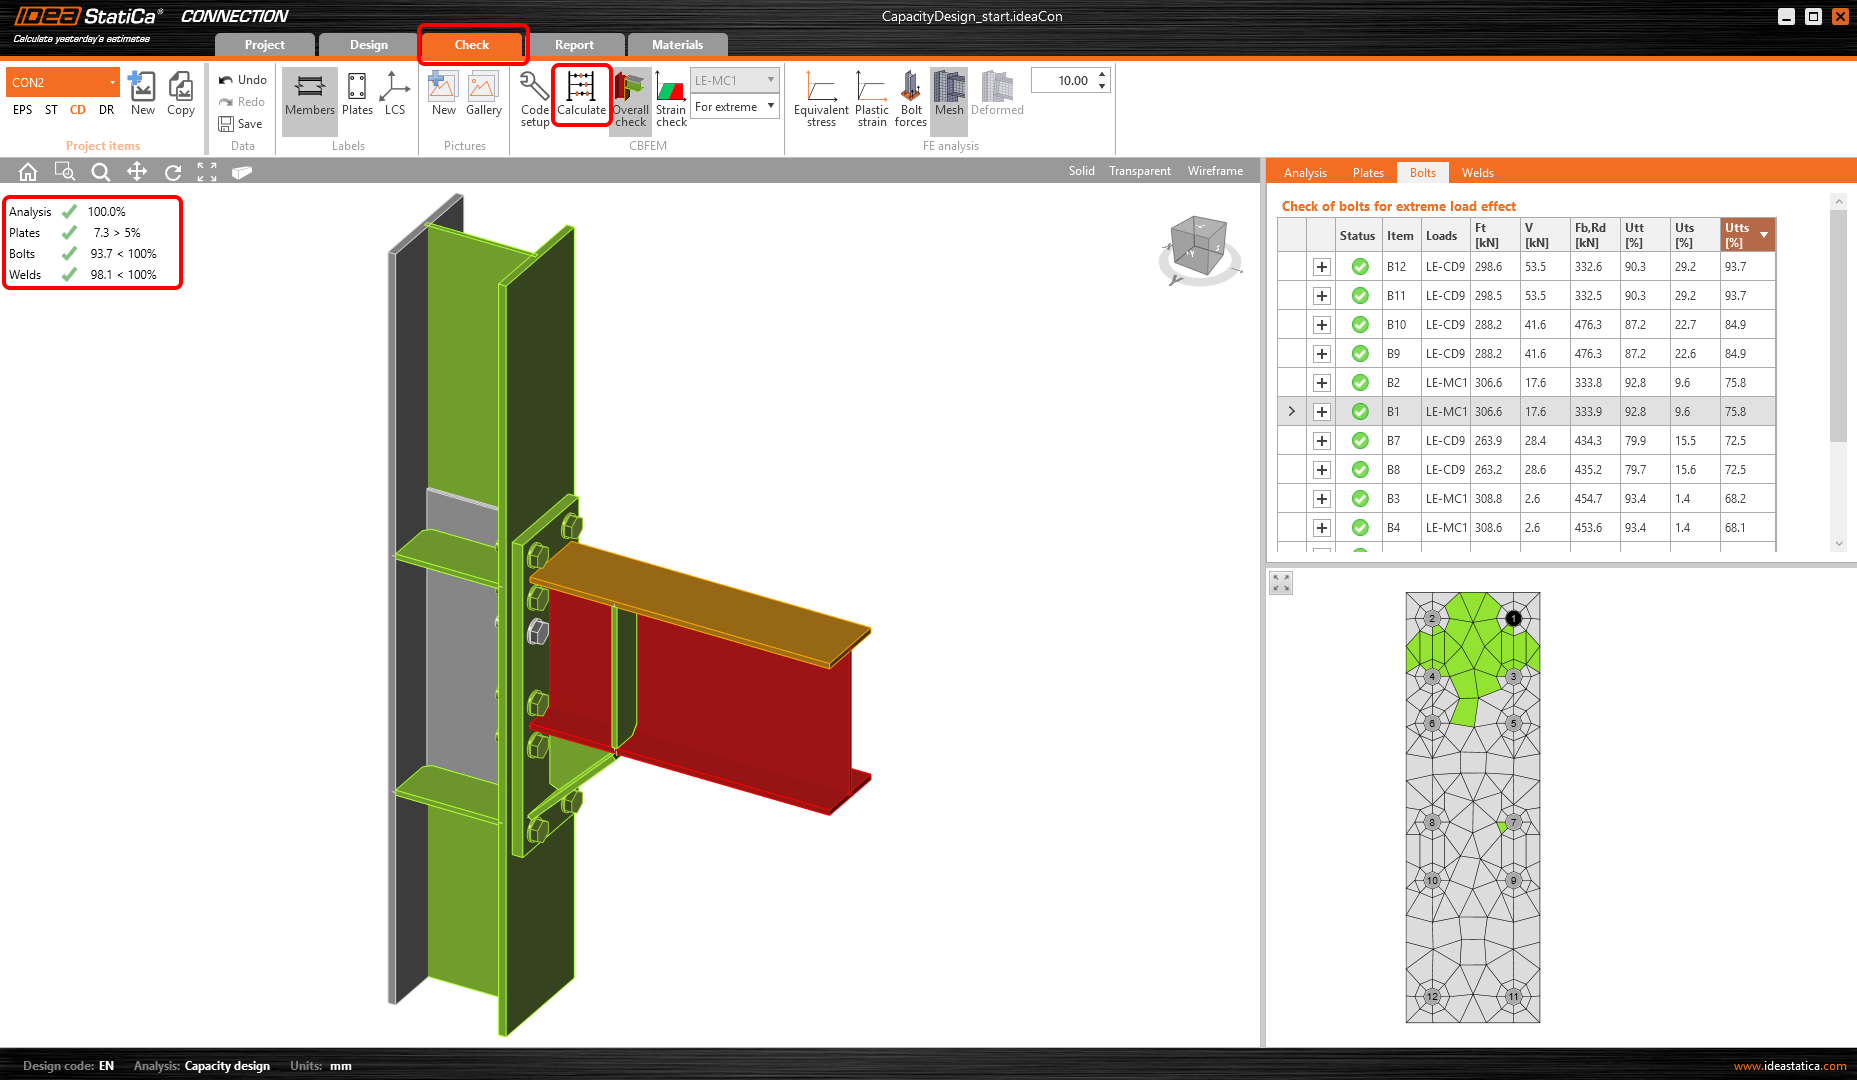Expand bolt B1 row details
The width and height of the screenshot is (1857, 1080).
click(x=1322, y=412)
